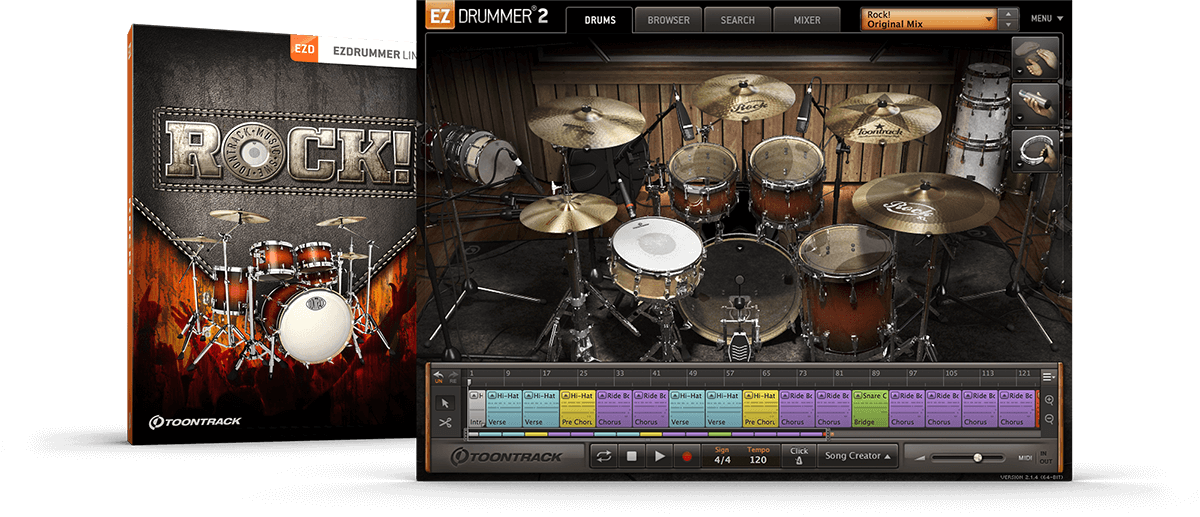
Task: Audition the shaker percussion pad
Action: click(x=1034, y=103)
